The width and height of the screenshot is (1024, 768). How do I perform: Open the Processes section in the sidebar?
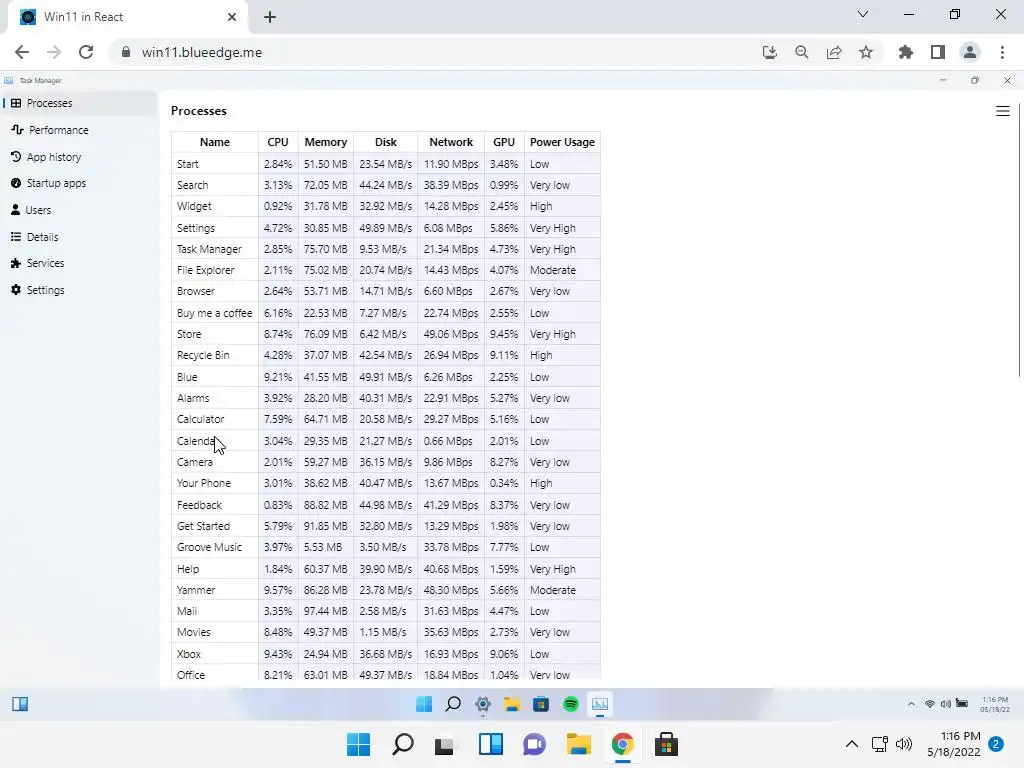click(x=78, y=103)
